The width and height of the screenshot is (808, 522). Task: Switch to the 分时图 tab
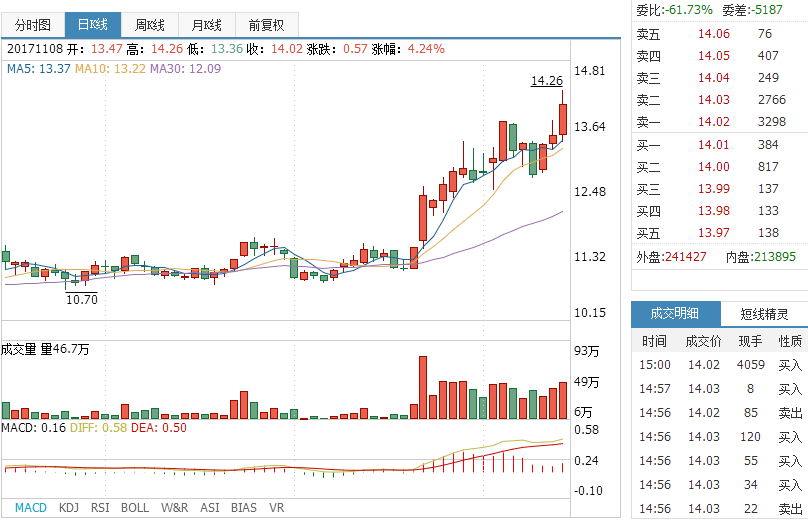pos(33,25)
